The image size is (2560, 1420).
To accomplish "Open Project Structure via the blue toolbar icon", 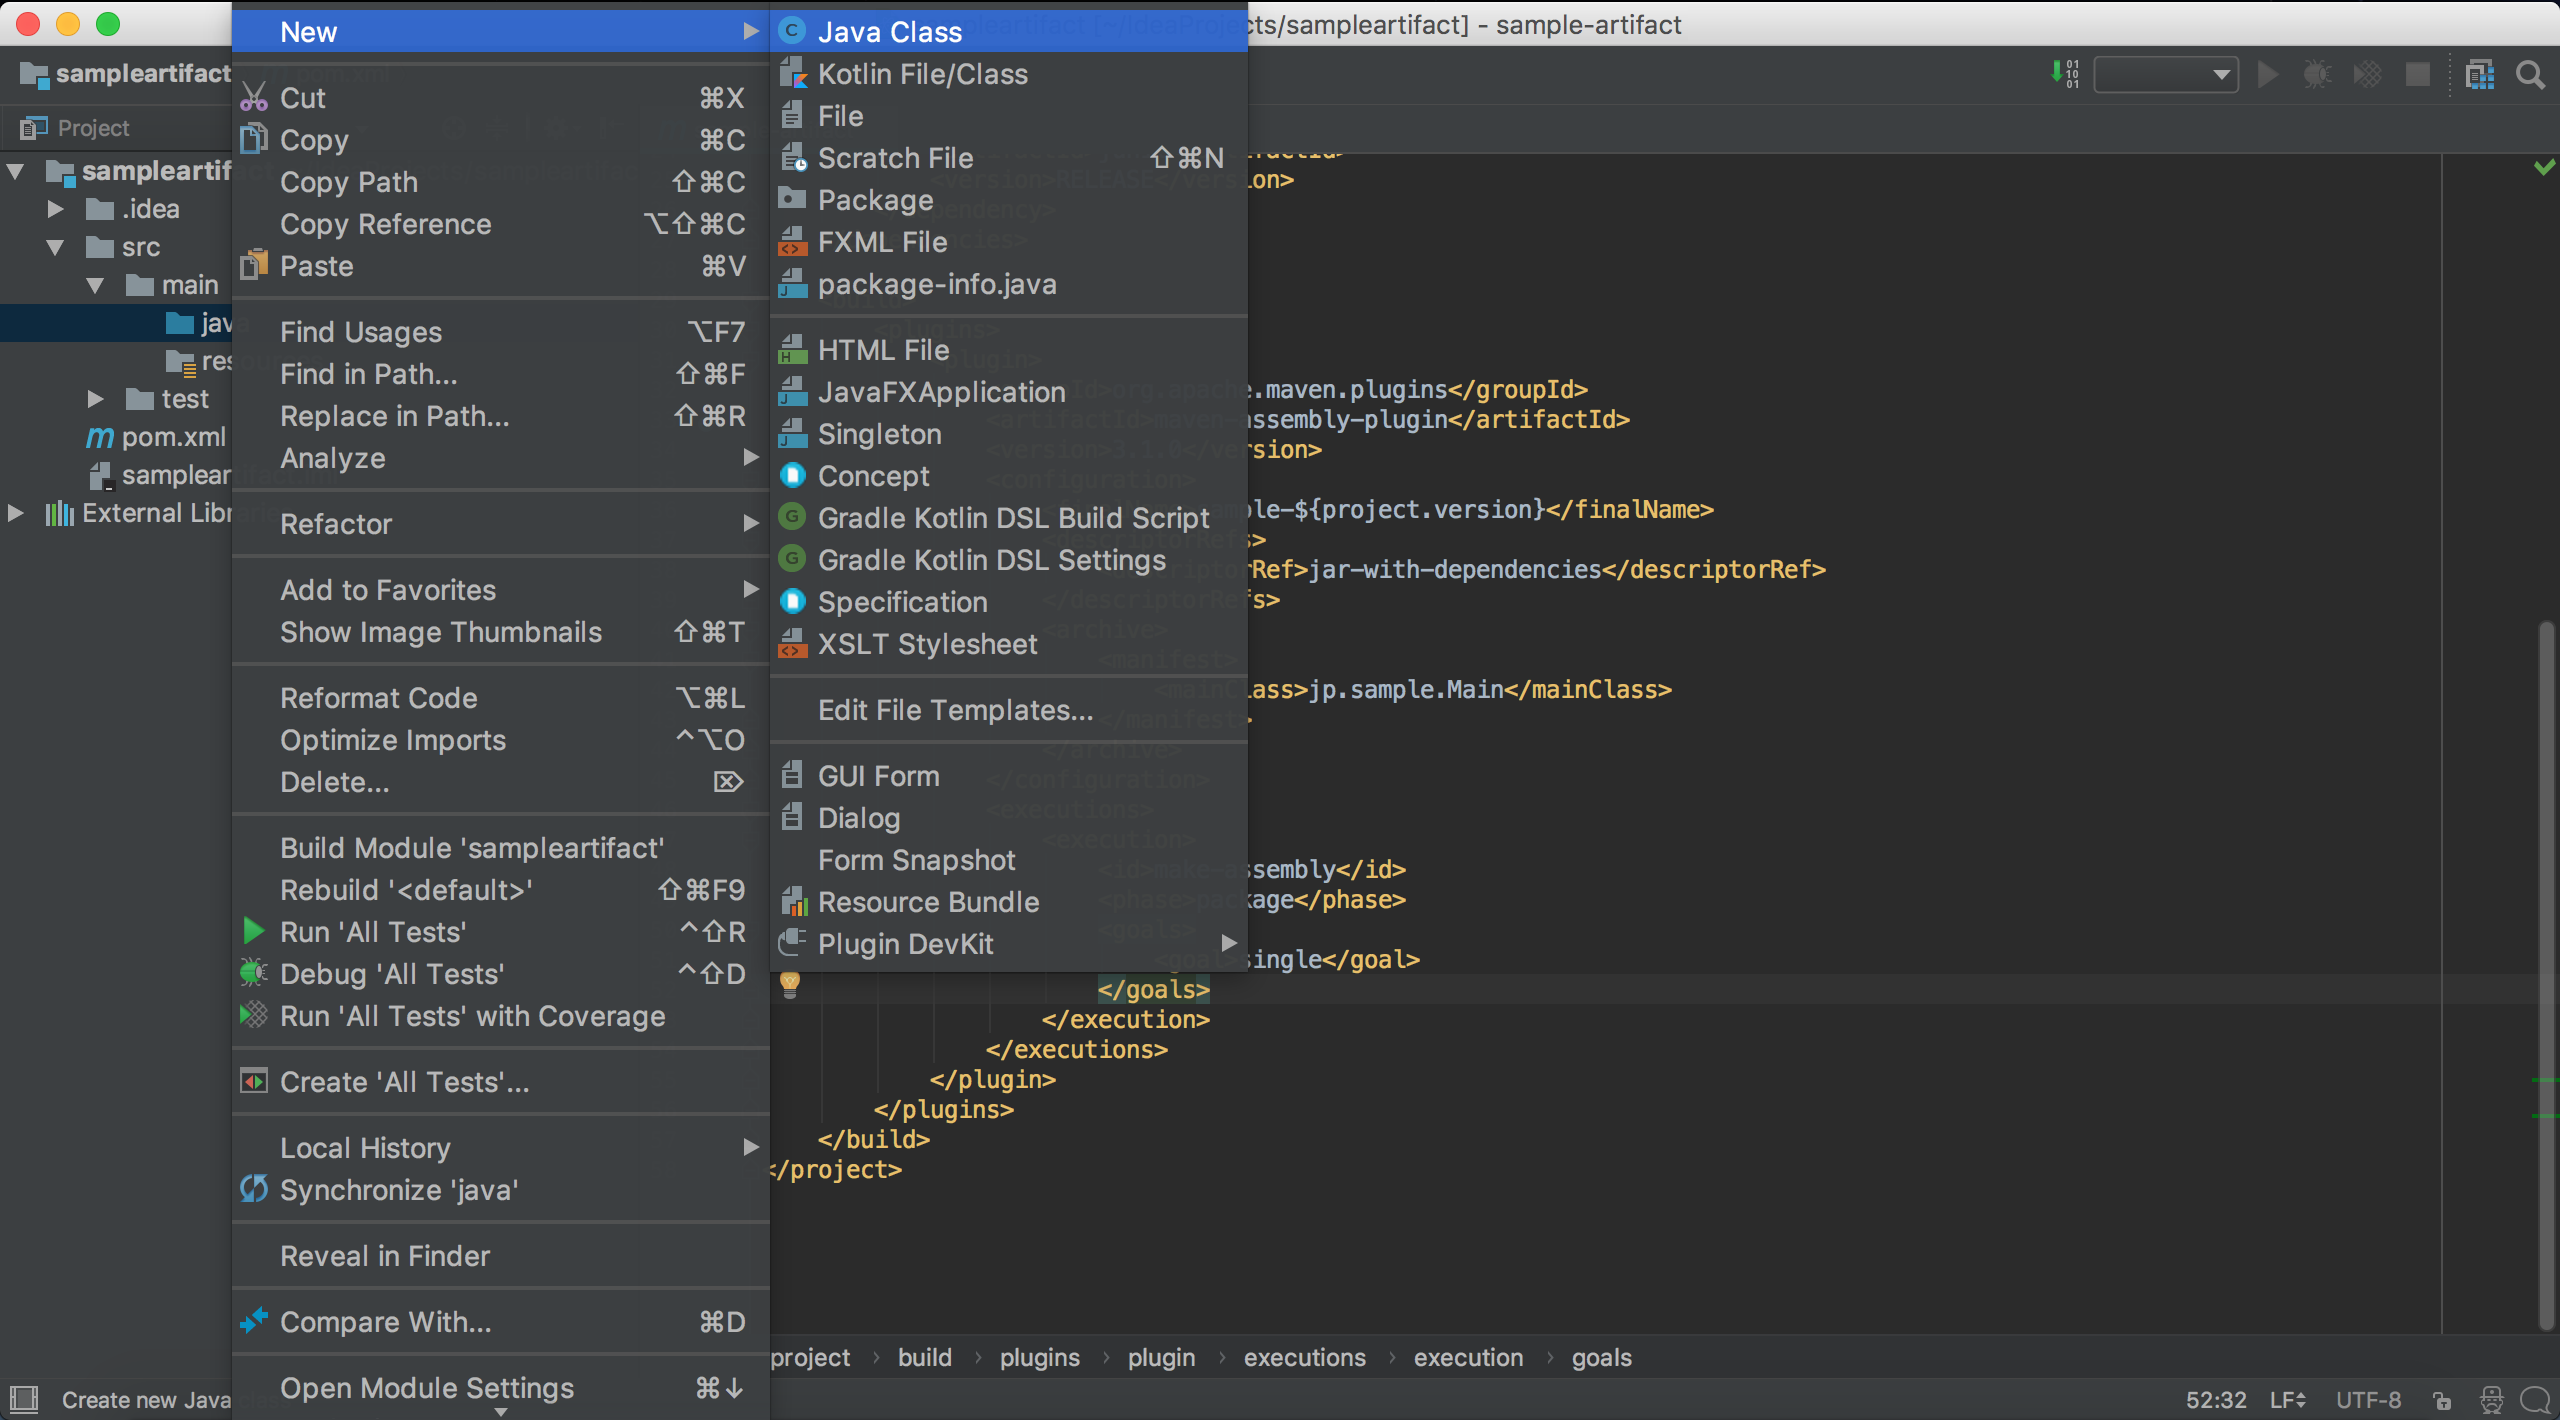I will (x=2482, y=74).
